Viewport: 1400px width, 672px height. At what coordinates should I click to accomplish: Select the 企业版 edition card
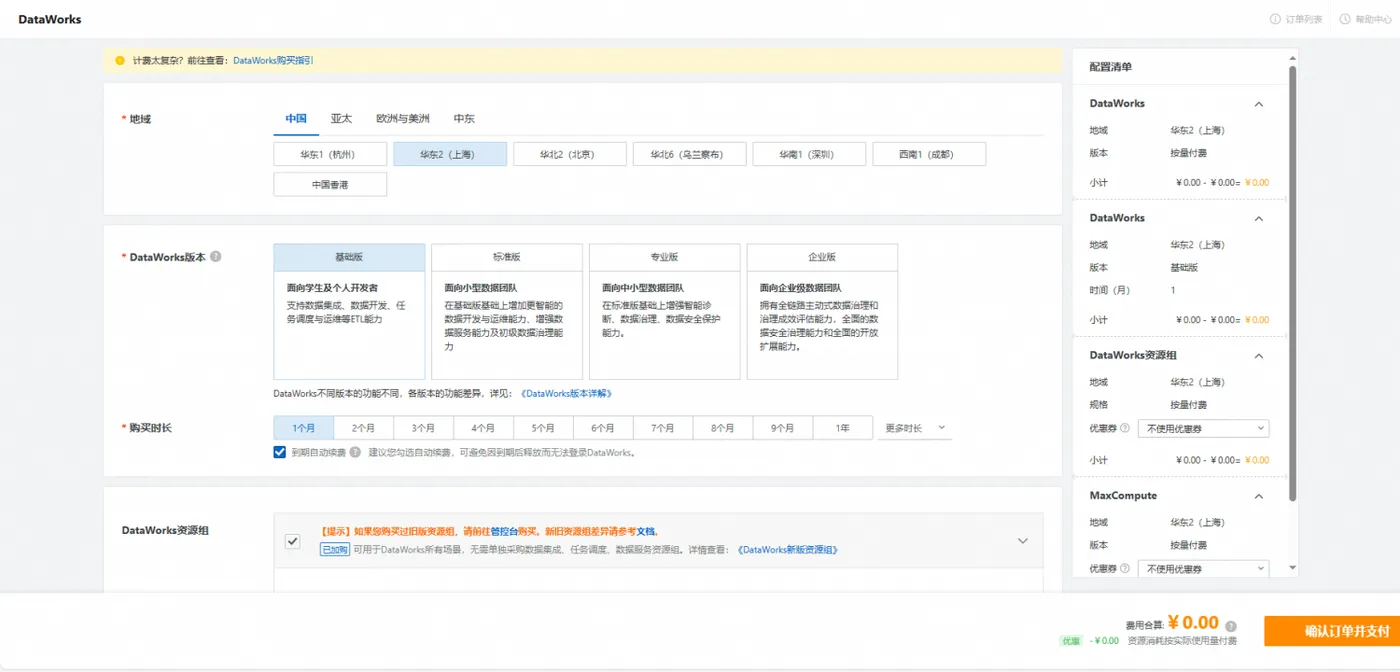[822, 311]
